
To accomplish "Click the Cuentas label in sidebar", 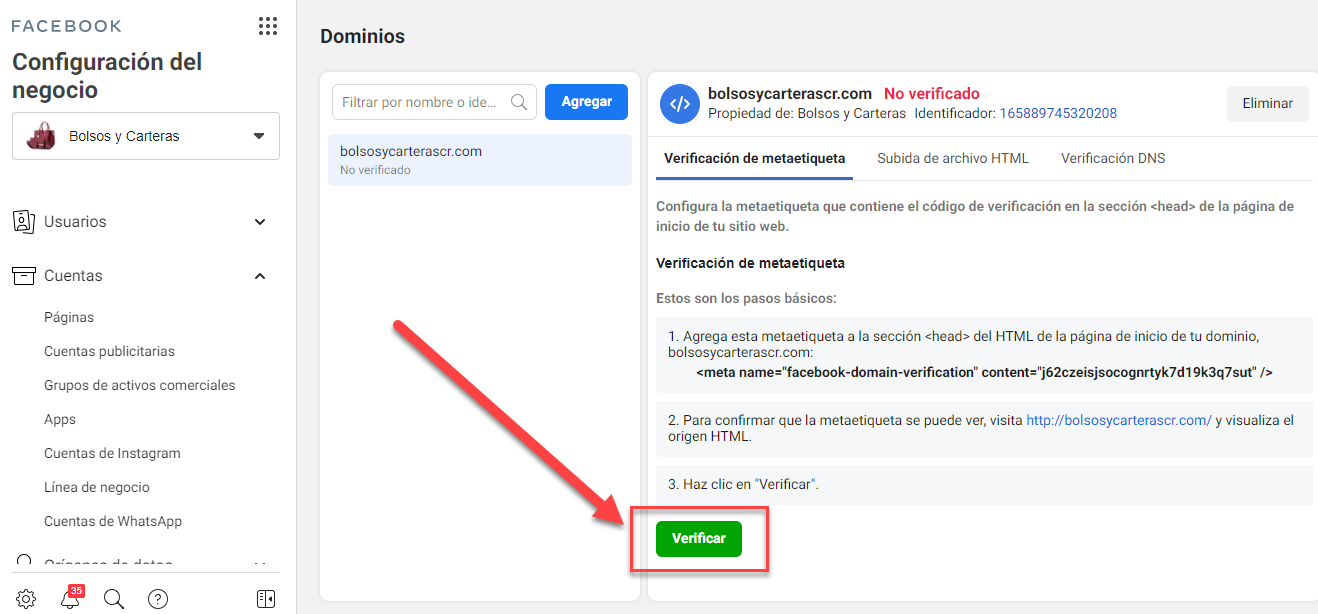I will (73, 276).
